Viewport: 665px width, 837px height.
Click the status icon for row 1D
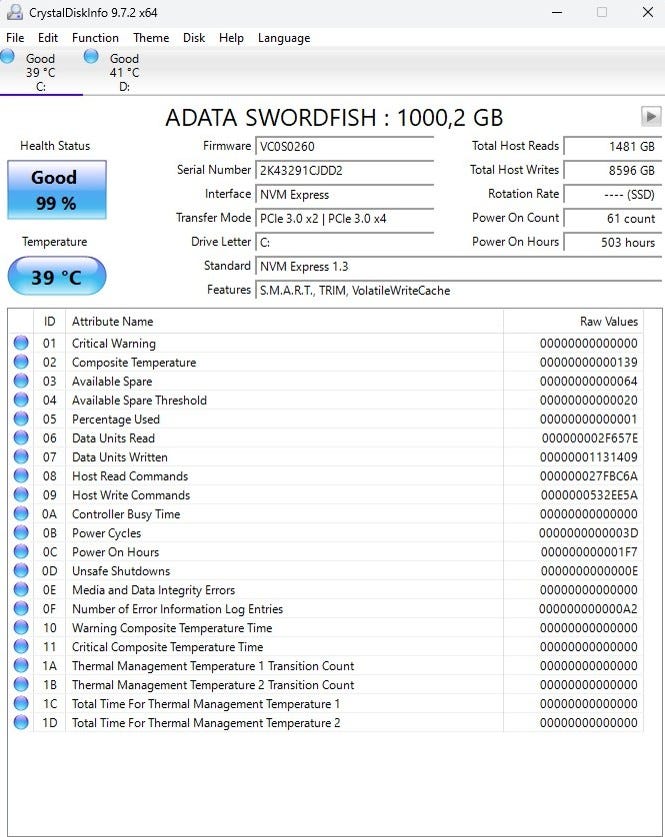pos(21,722)
